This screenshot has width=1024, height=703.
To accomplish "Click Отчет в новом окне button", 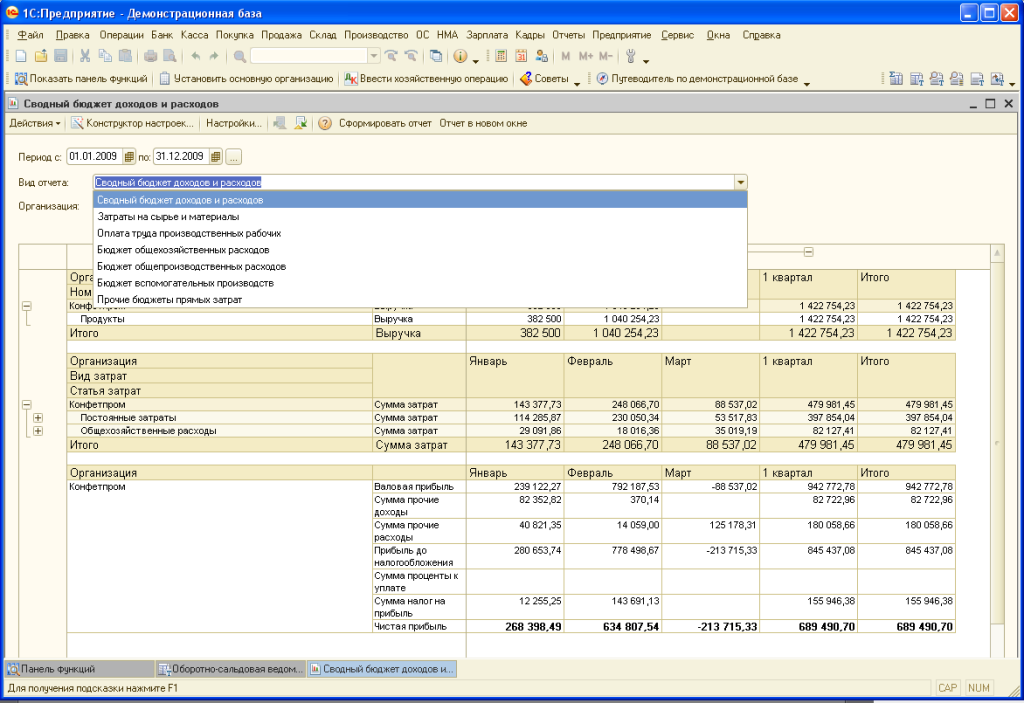I will click(x=483, y=124).
